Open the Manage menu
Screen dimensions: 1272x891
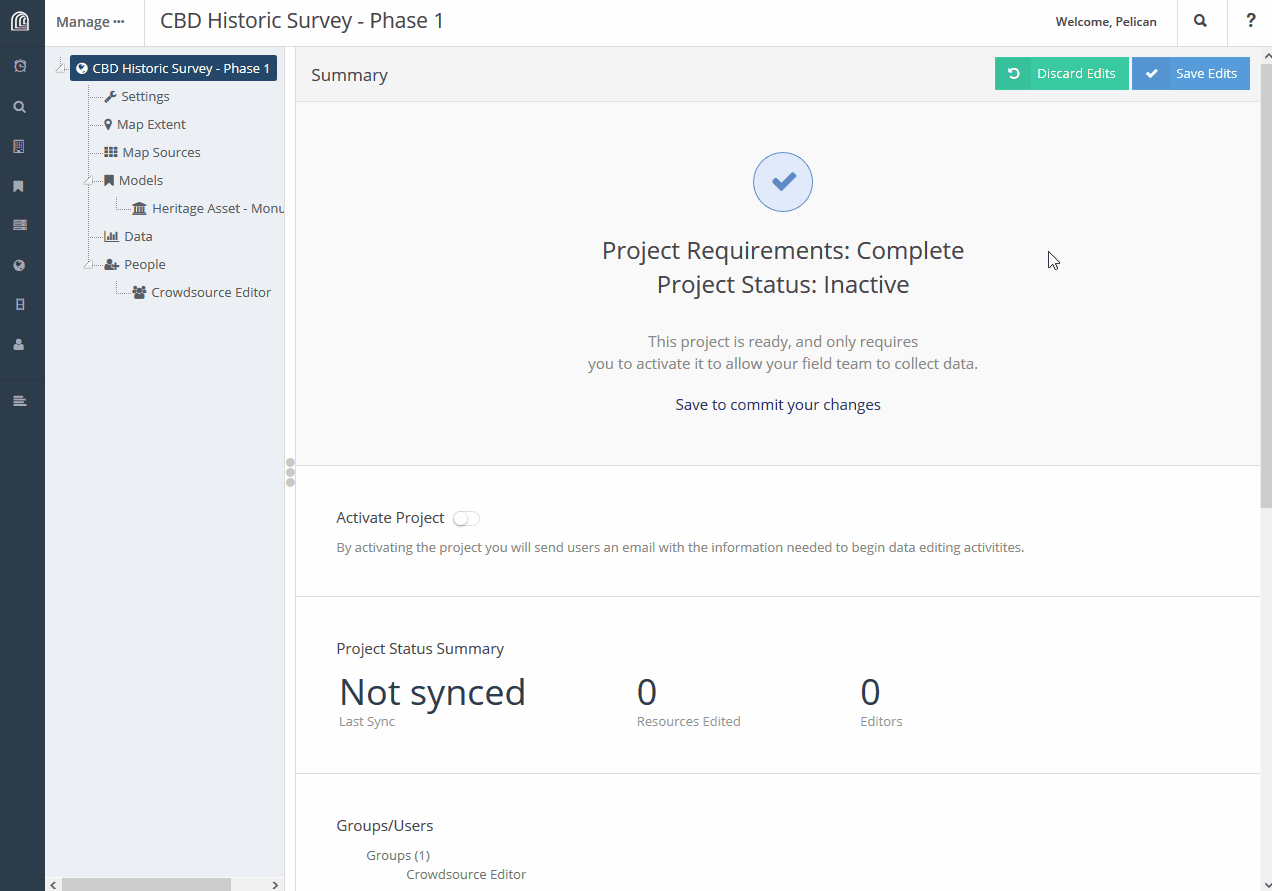(90, 22)
